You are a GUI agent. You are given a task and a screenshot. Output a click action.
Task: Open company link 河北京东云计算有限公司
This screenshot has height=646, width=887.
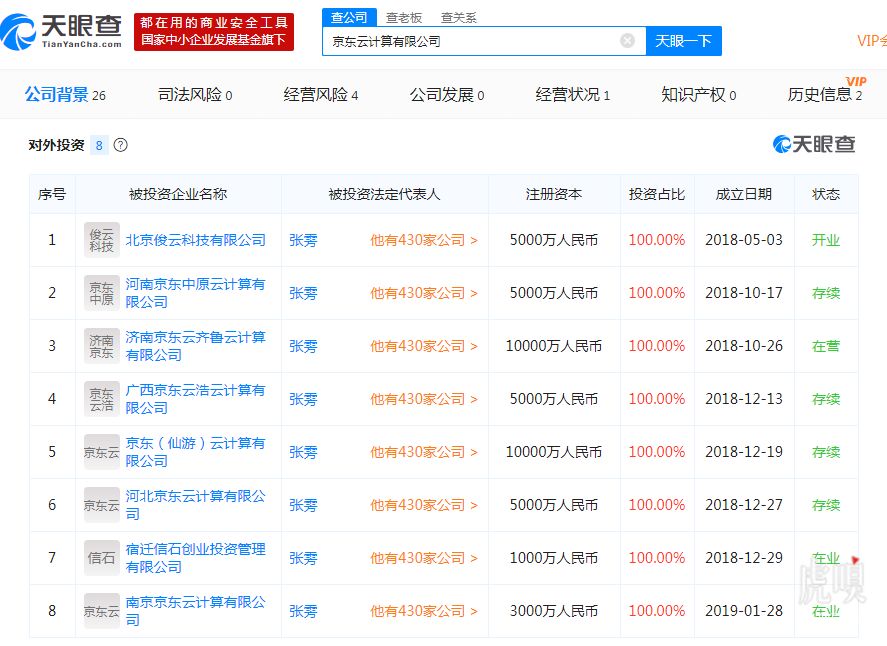pyautogui.click(x=196, y=505)
